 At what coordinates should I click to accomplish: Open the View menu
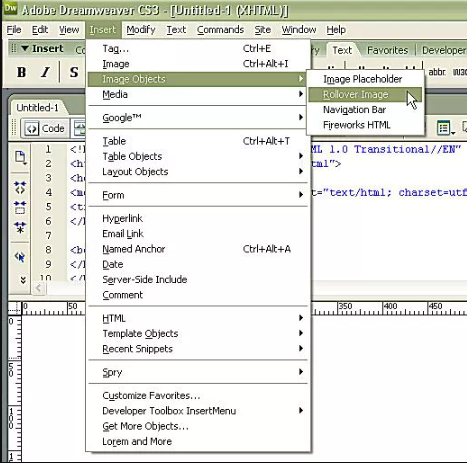tap(69, 30)
